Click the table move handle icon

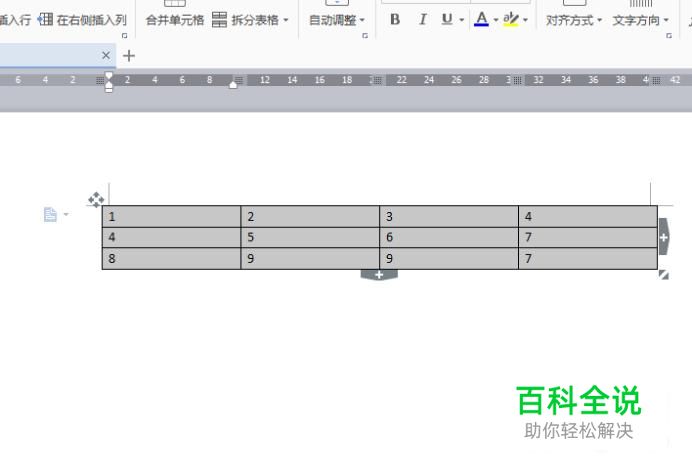[96, 200]
